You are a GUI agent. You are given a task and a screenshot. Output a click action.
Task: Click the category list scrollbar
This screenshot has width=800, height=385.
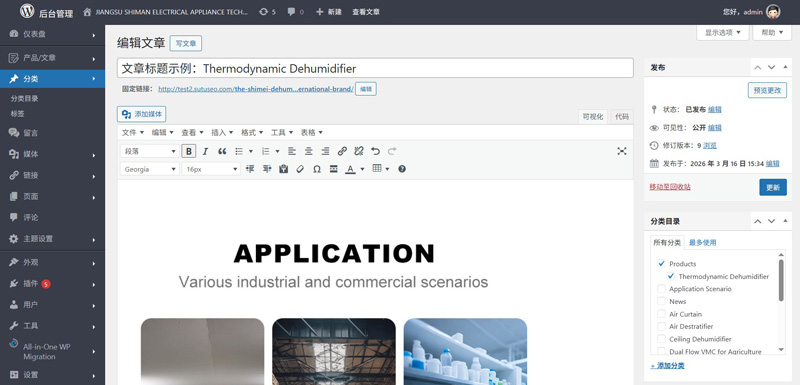[781, 280]
